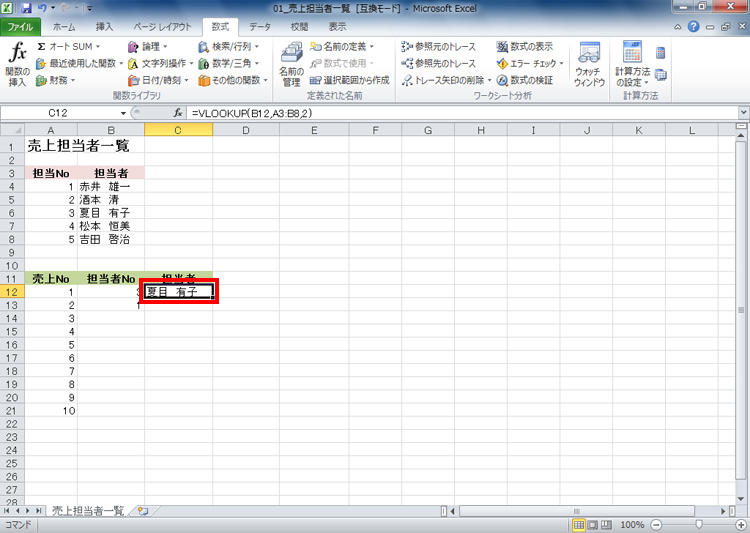Click Trace Dependents (参照先のトレース)

point(439,63)
